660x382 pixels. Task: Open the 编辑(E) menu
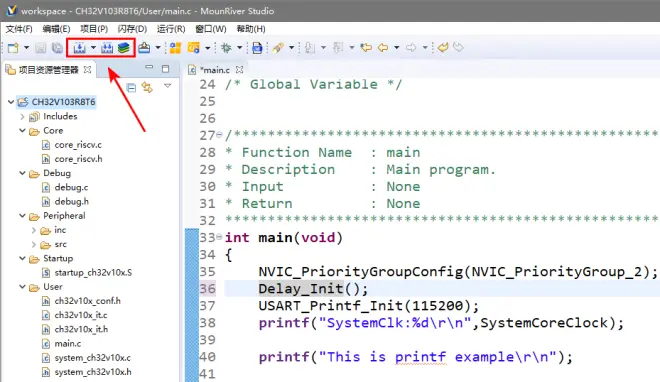[56, 29]
